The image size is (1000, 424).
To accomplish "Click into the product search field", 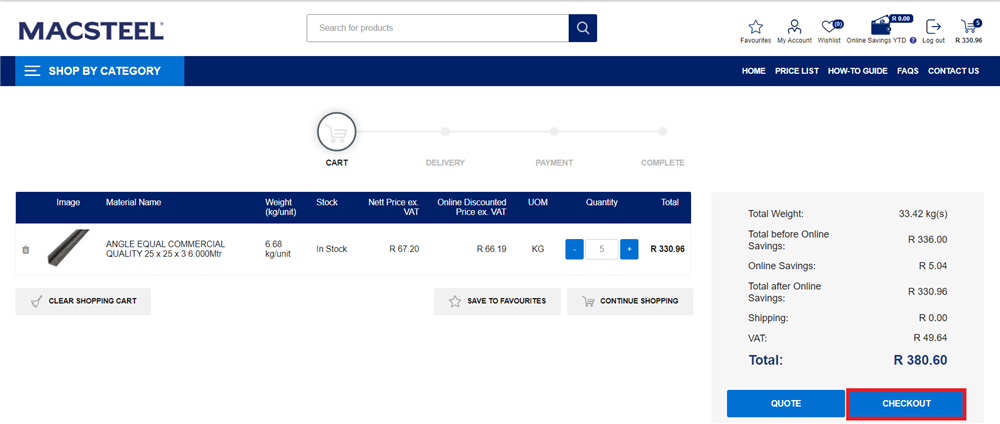I will tap(437, 28).
